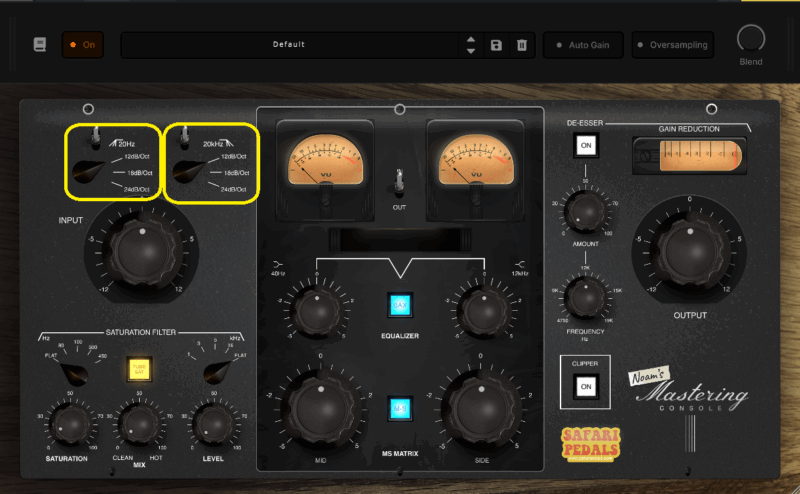Toggle the plugin On power button

(x=83, y=45)
